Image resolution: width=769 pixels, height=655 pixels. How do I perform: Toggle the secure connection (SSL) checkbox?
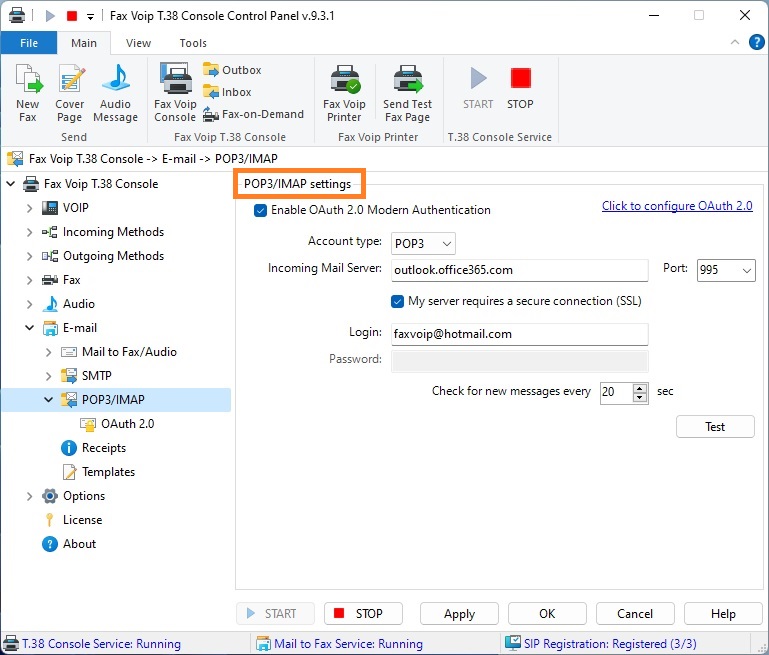click(x=397, y=301)
